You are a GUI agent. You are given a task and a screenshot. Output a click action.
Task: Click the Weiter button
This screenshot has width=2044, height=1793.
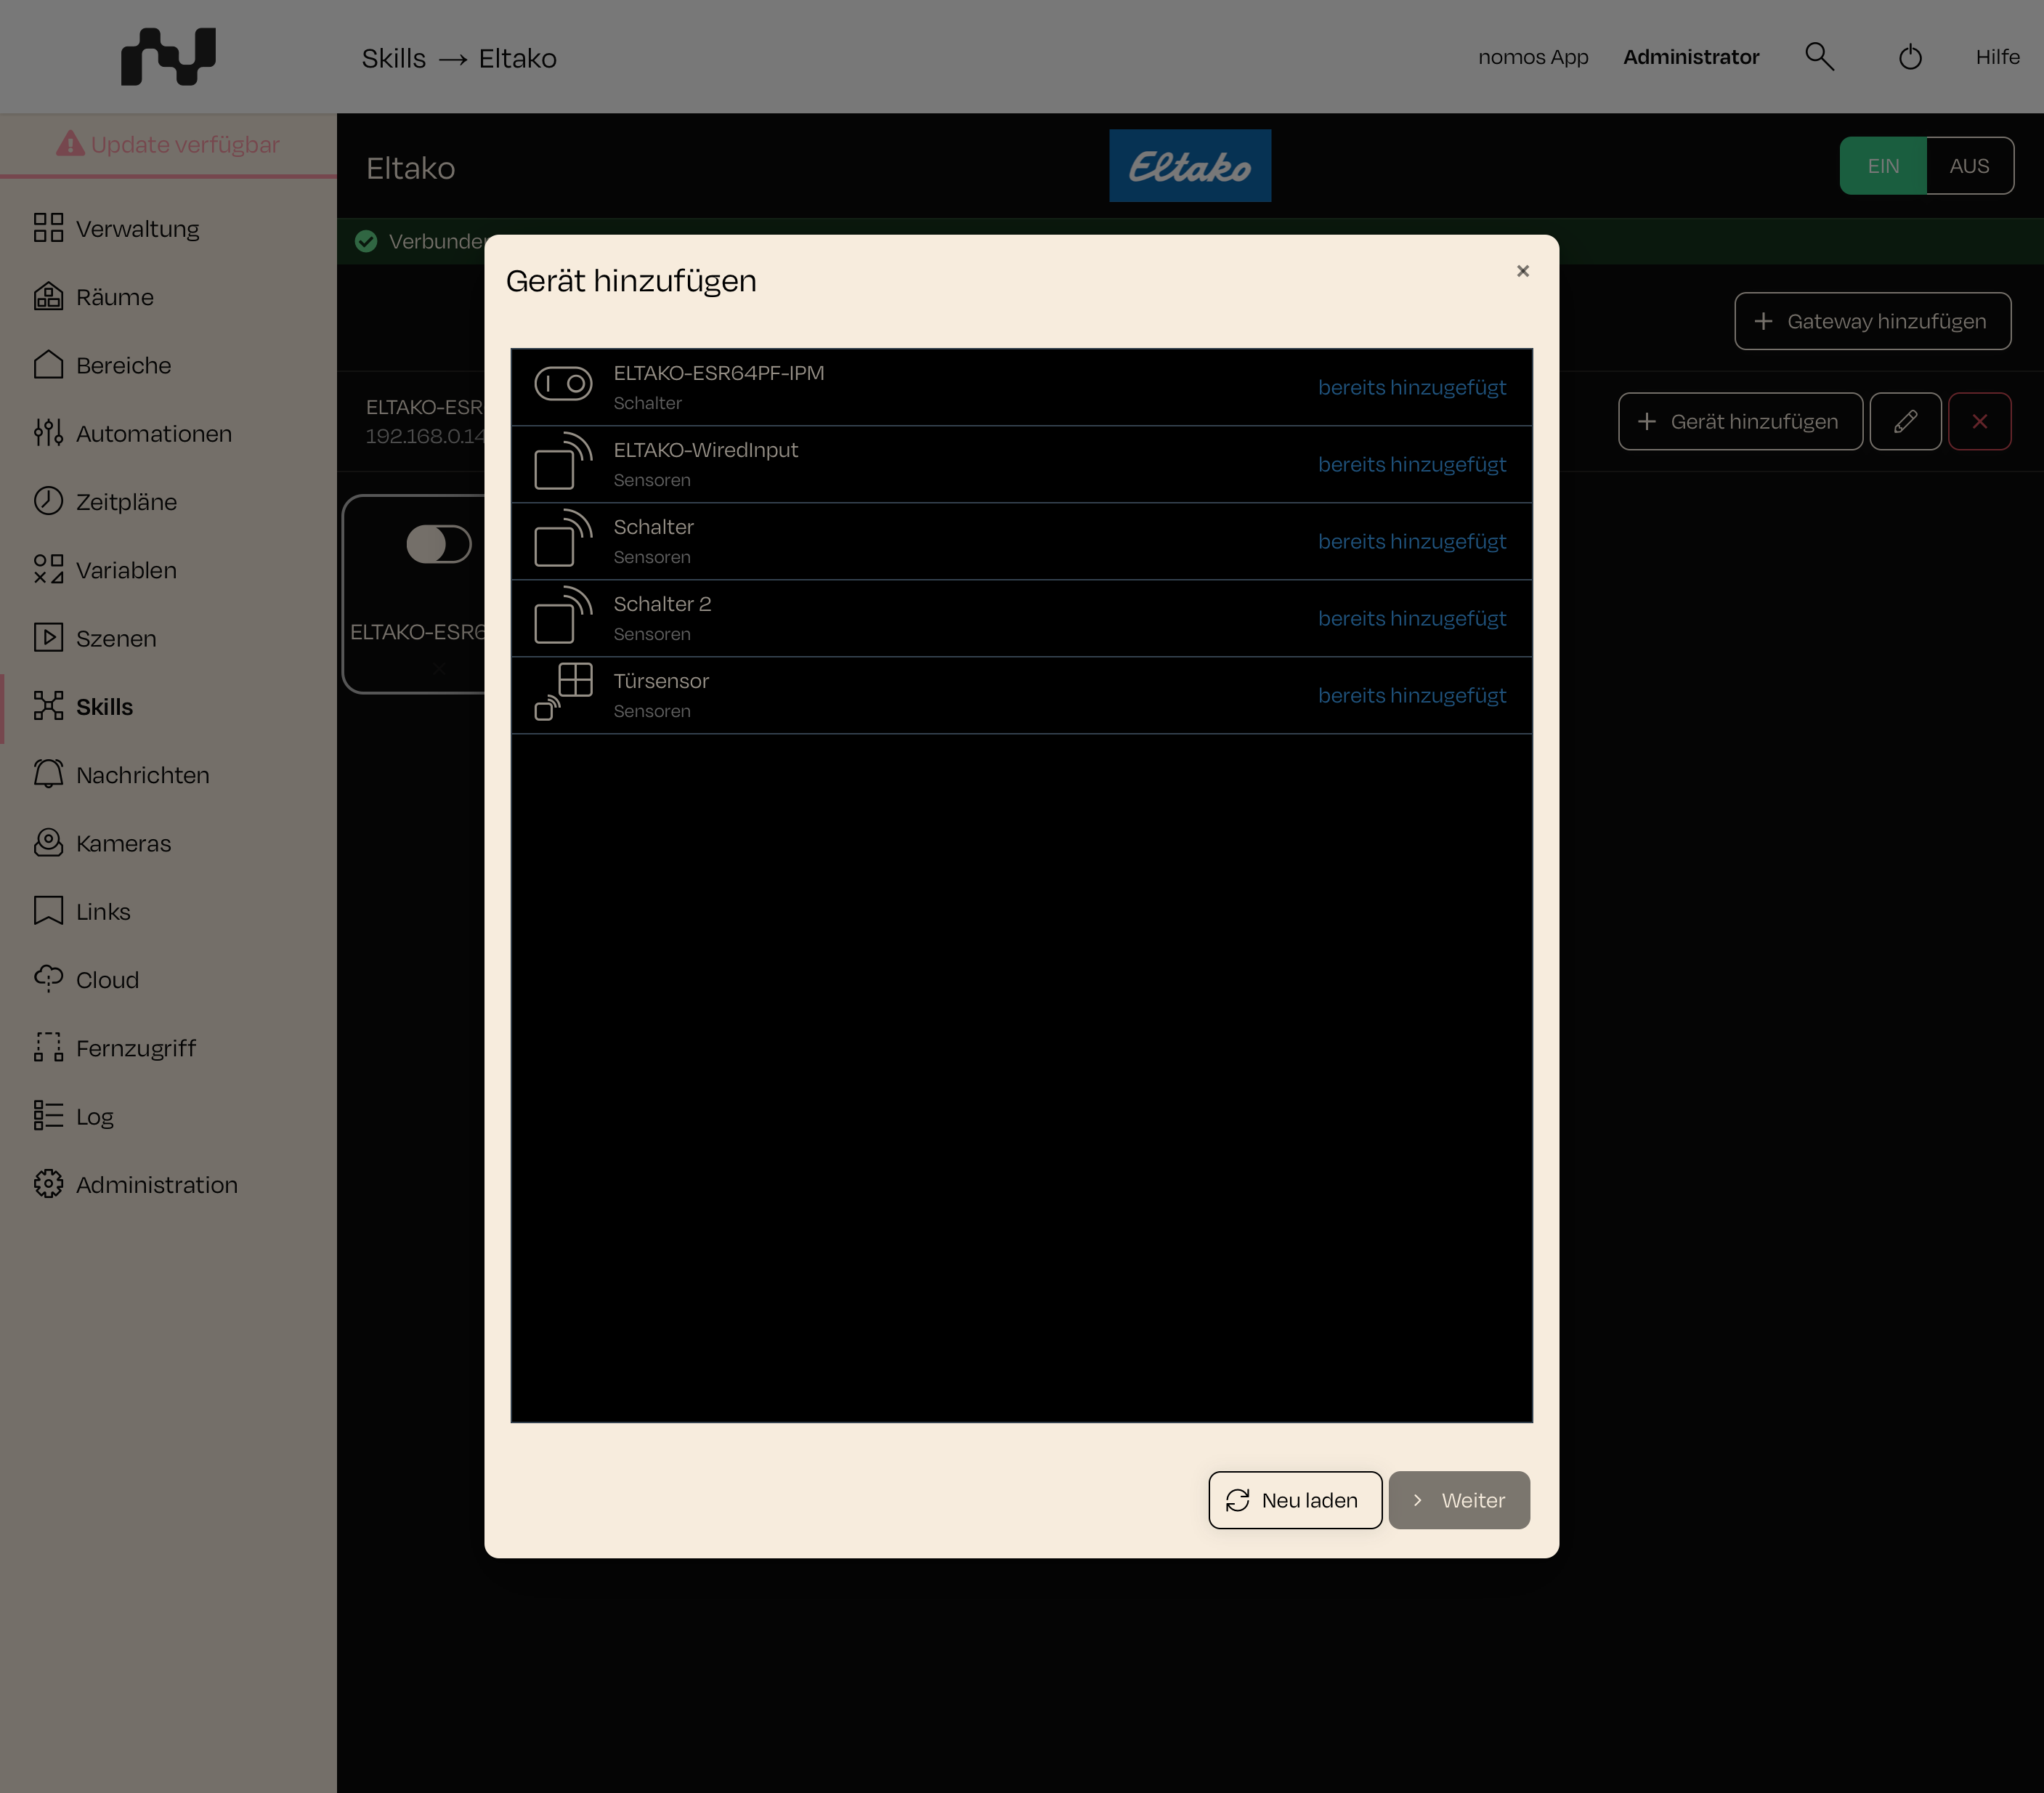pos(1459,1500)
